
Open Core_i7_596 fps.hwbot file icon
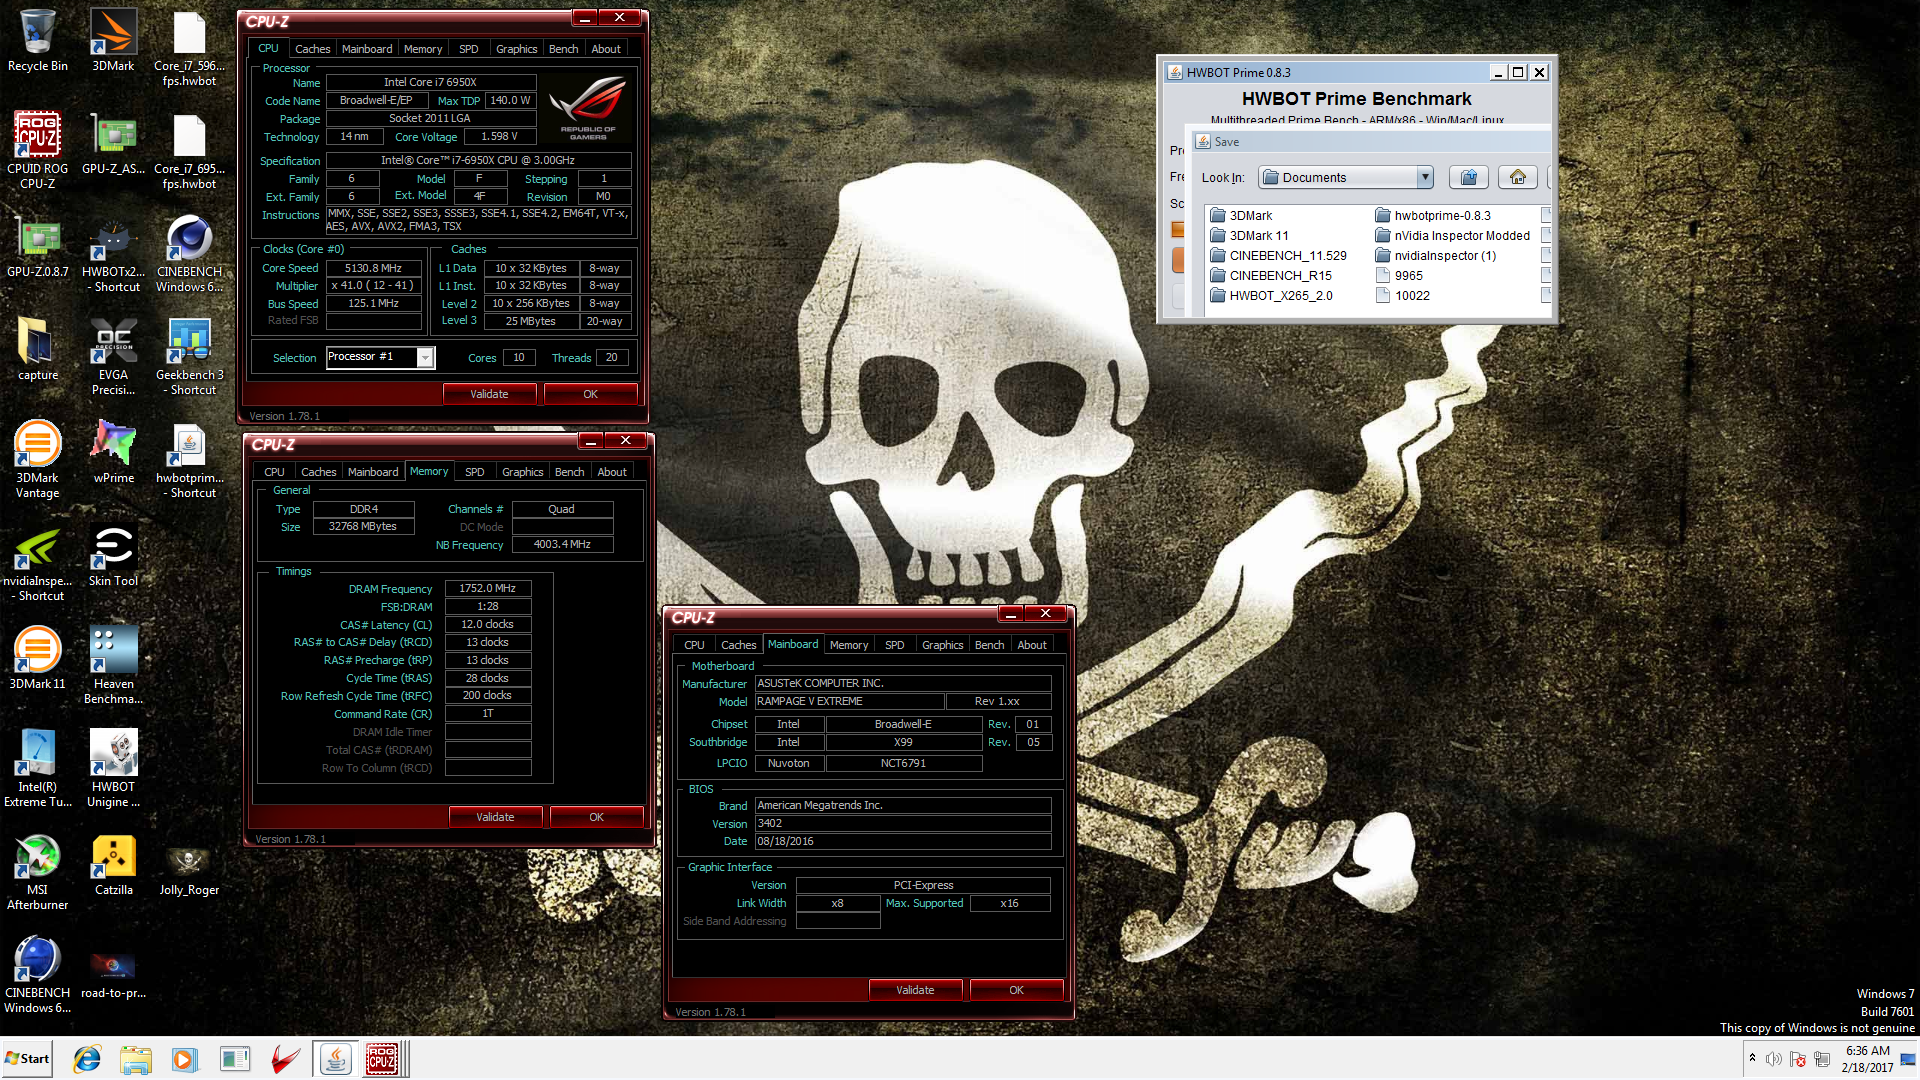point(189,48)
